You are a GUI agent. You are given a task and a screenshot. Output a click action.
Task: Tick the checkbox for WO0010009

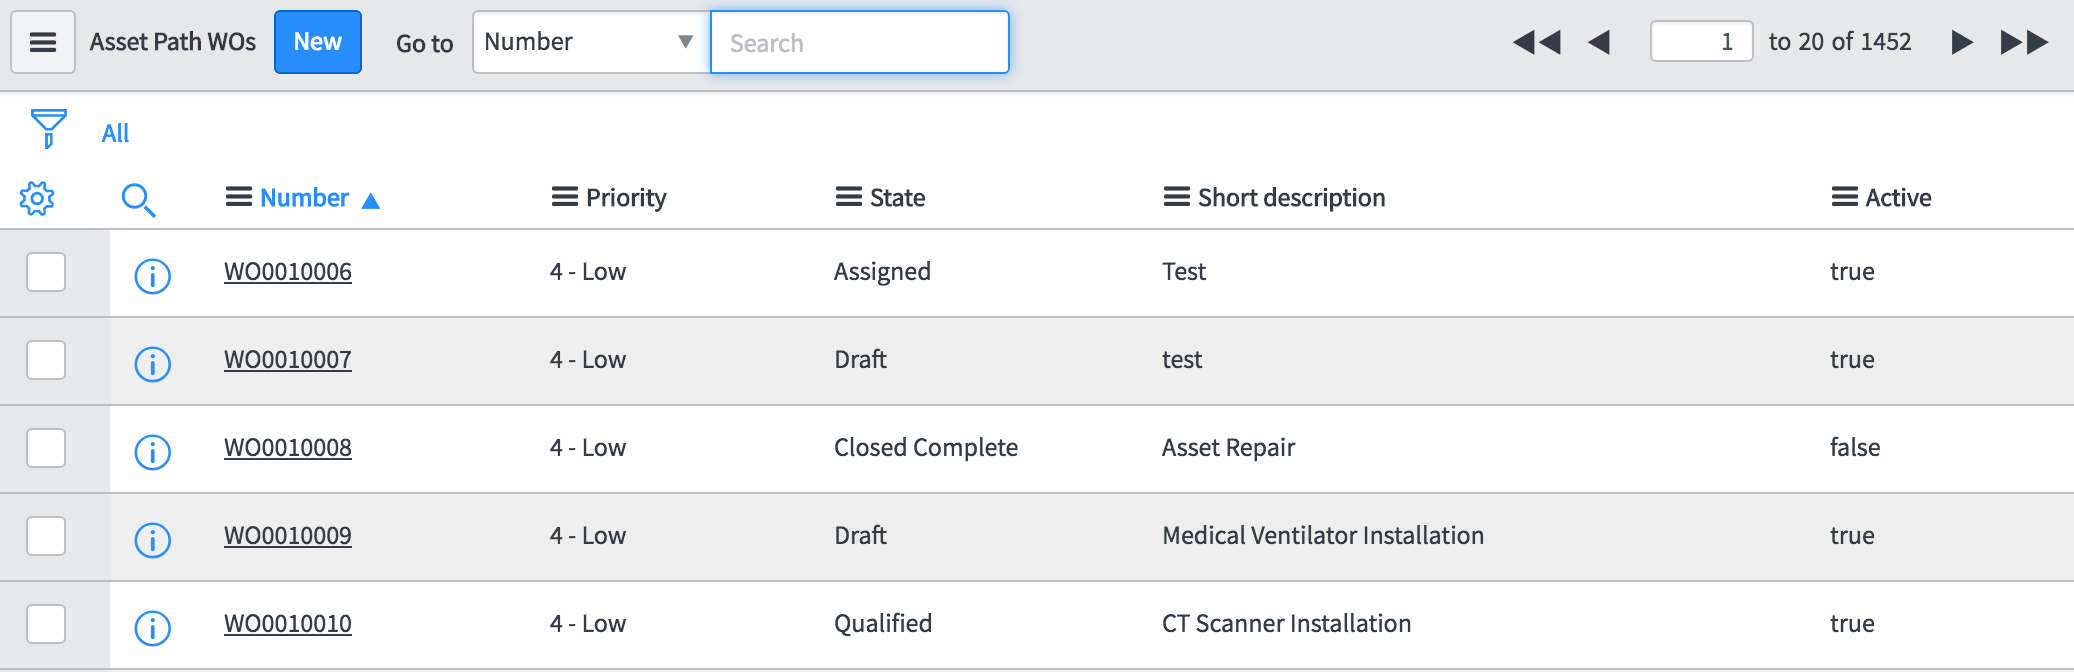coord(46,536)
